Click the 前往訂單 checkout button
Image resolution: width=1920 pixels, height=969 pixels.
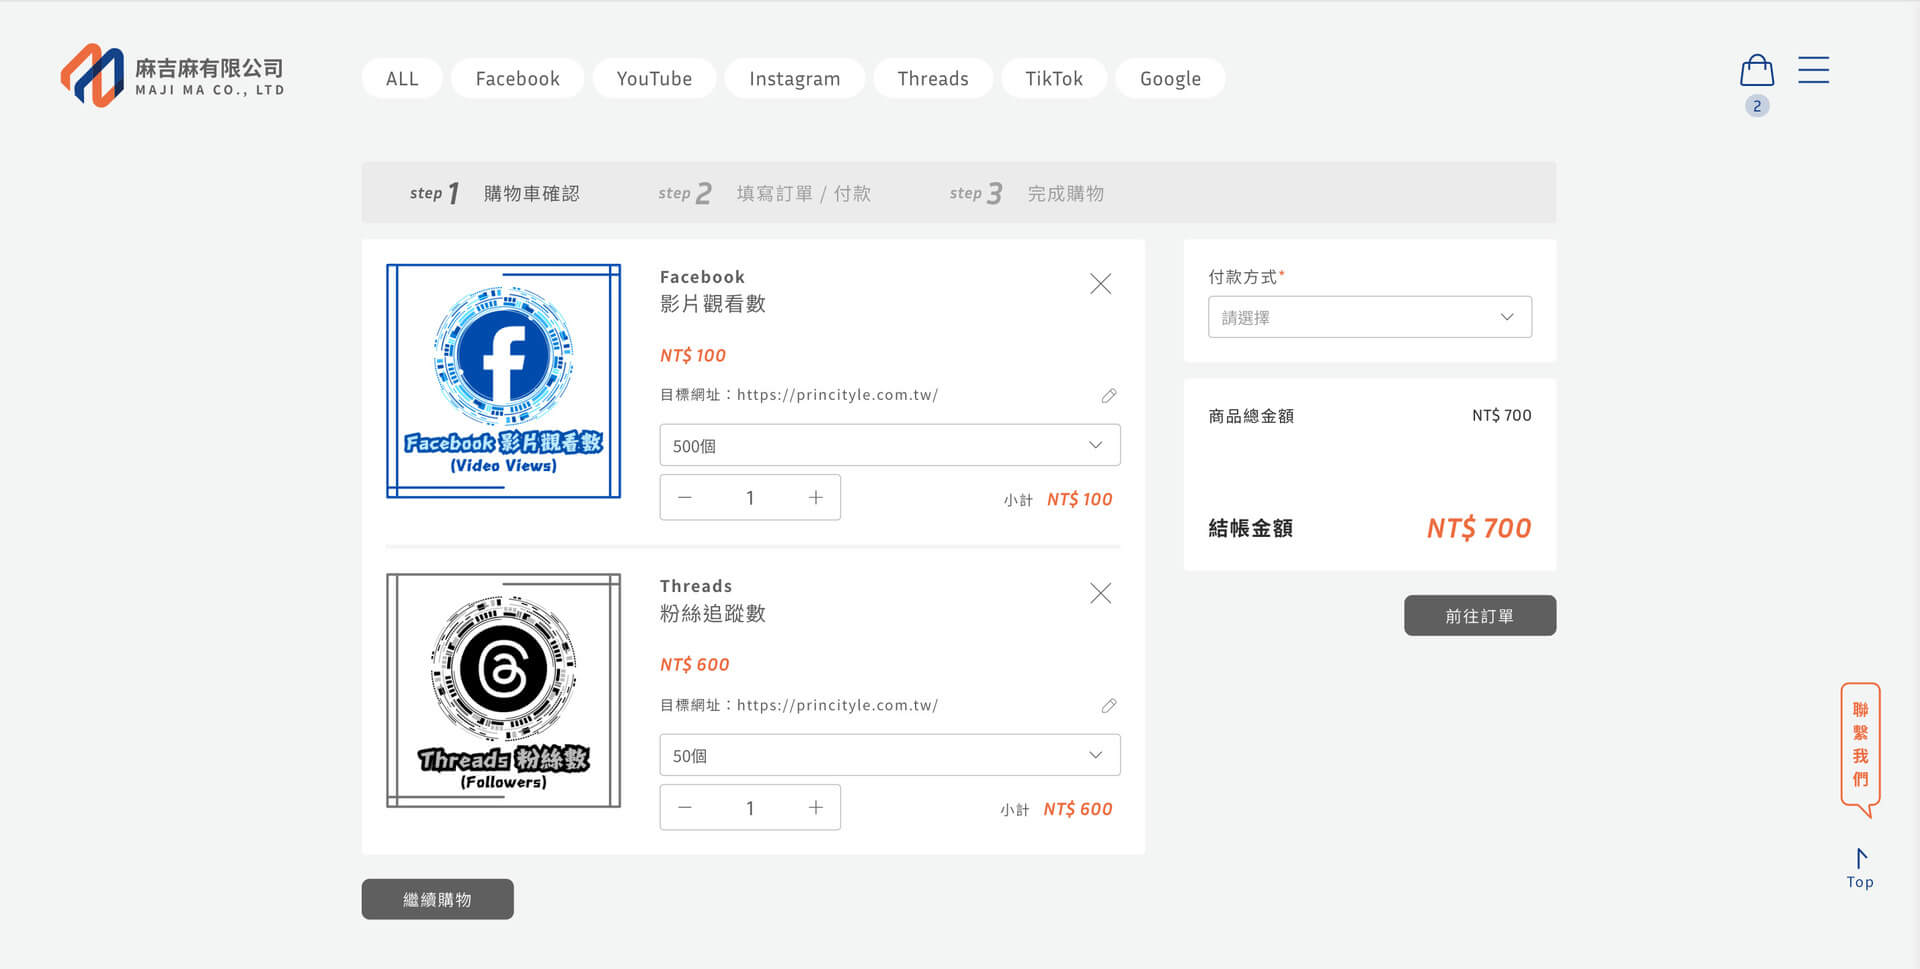[1479, 615]
